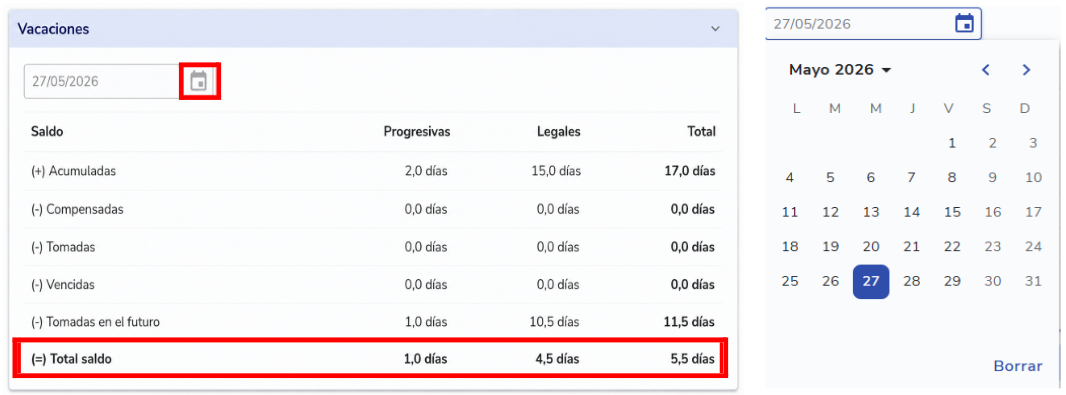This screenshot has height=395, width=1066.
Task: Click the 5,5 días total saldo
Action: point(693,359)
